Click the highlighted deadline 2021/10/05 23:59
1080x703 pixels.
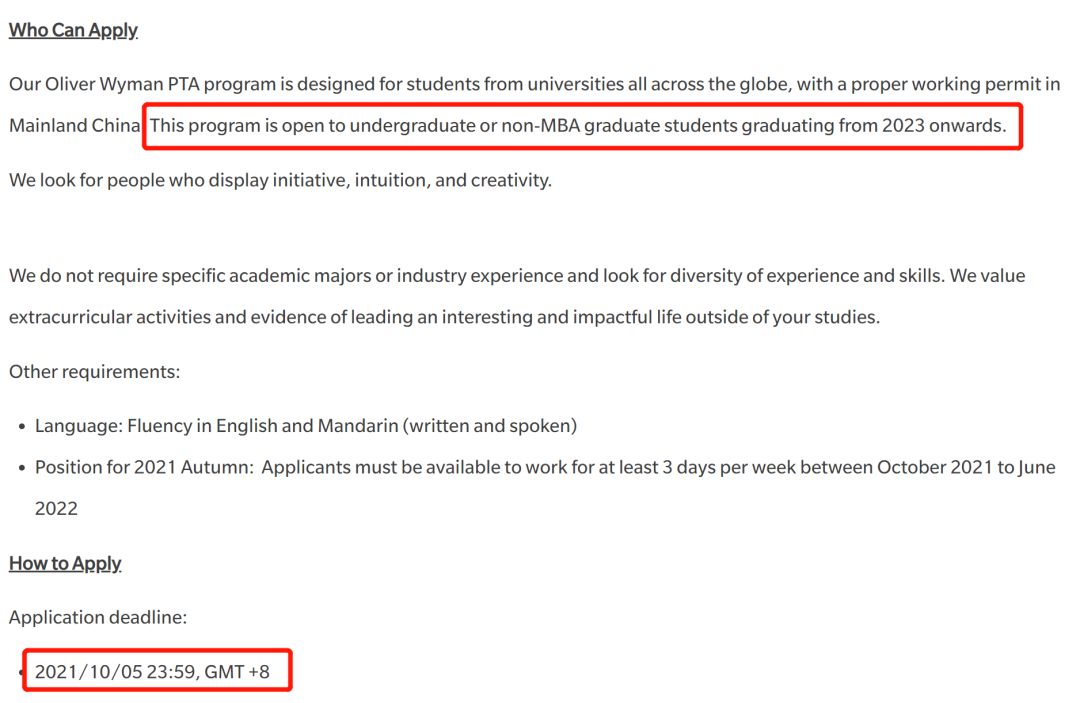115,671
